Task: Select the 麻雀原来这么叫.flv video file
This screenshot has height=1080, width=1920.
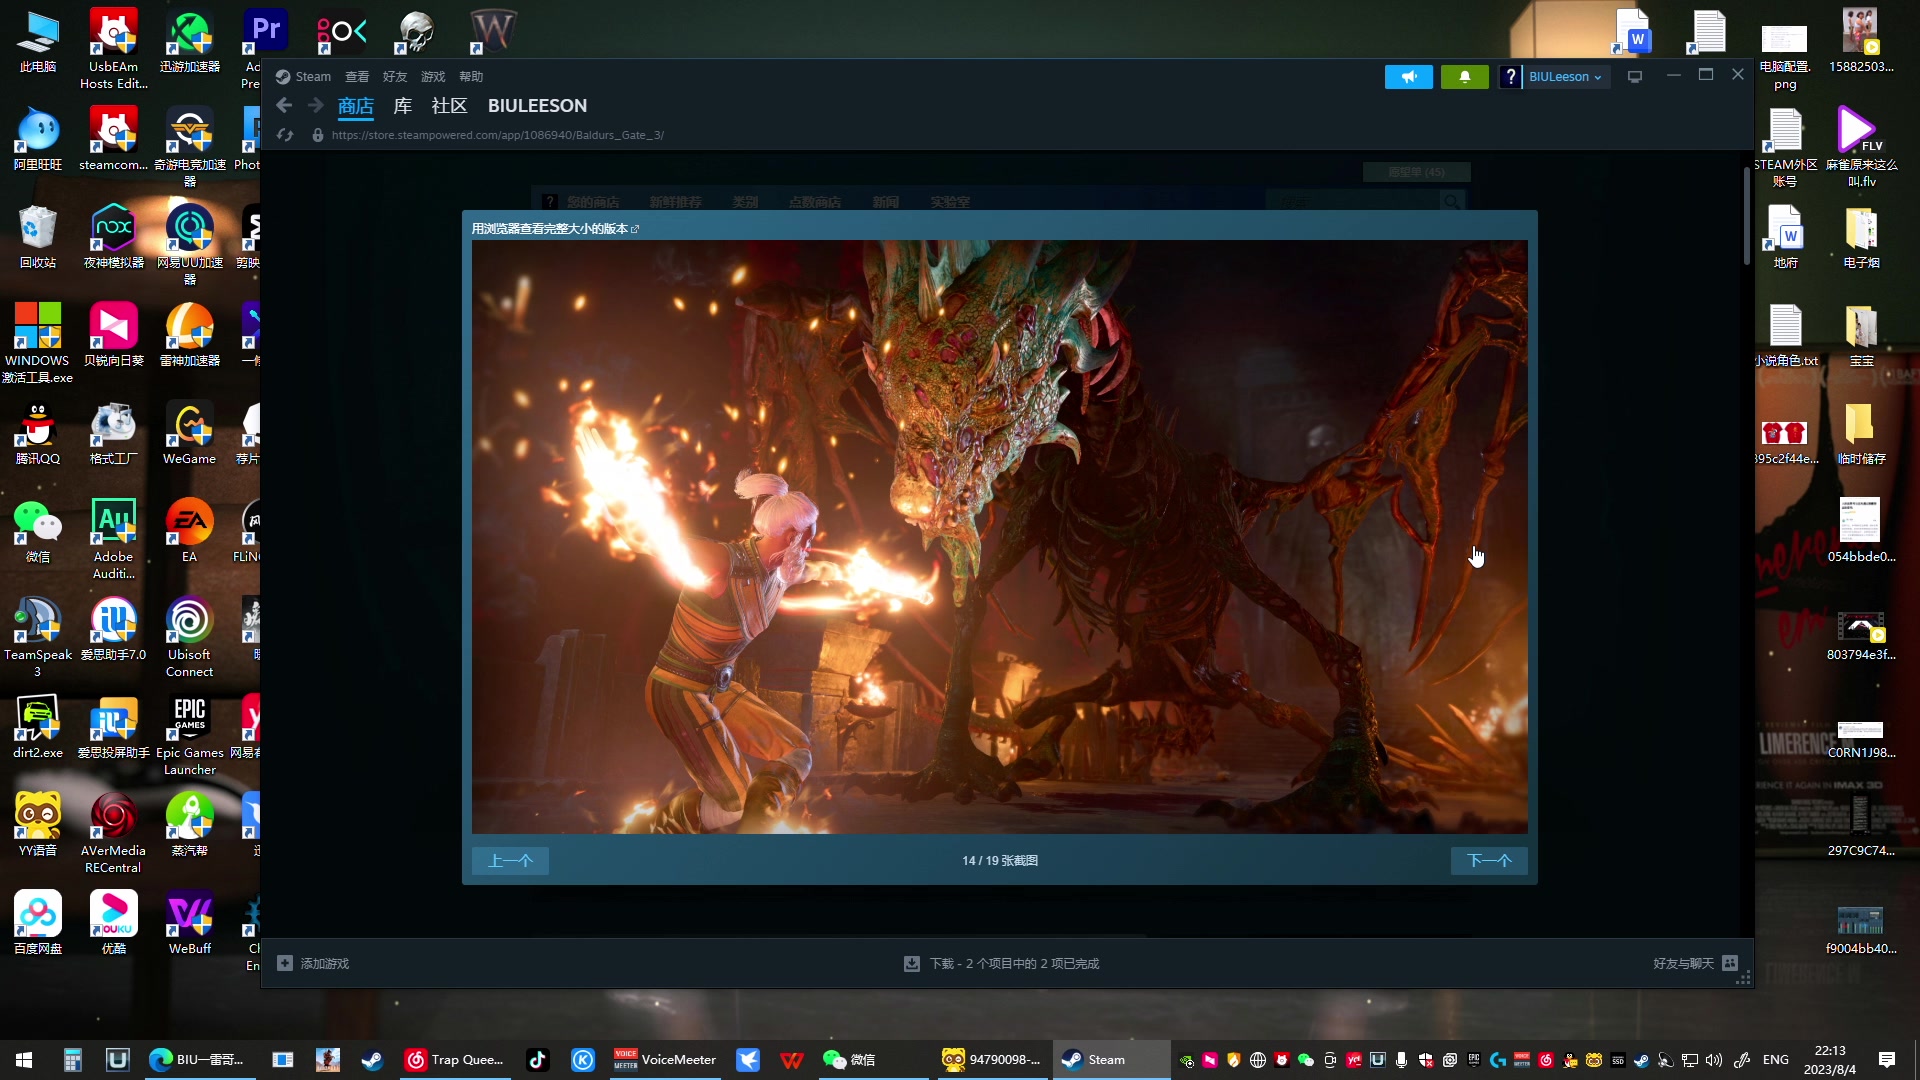Action: 1862,148
